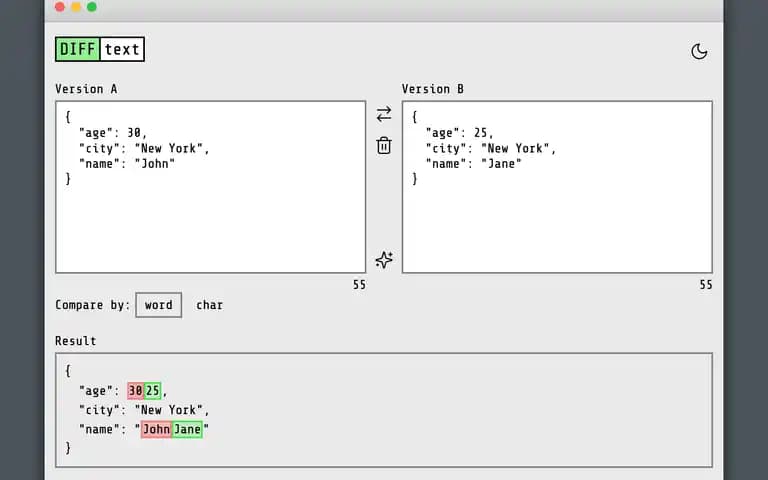Screen dimensions: 768x480
Task: Close the window with the red button
Action: (60, 7)
